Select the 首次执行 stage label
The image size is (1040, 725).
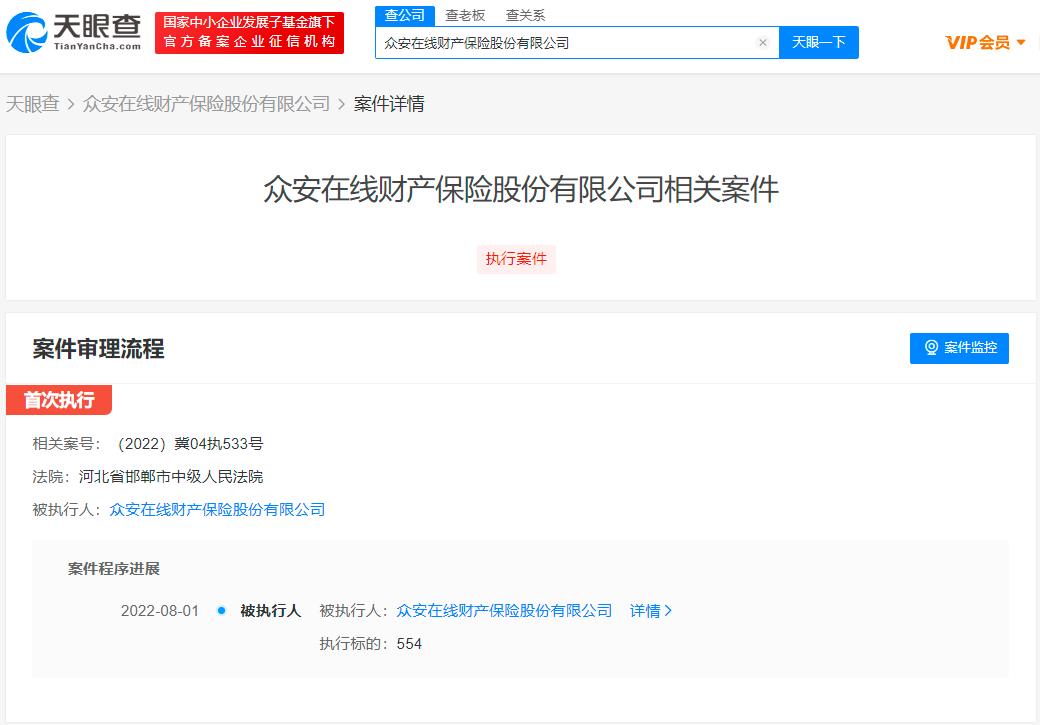click(x=59, y=400)
